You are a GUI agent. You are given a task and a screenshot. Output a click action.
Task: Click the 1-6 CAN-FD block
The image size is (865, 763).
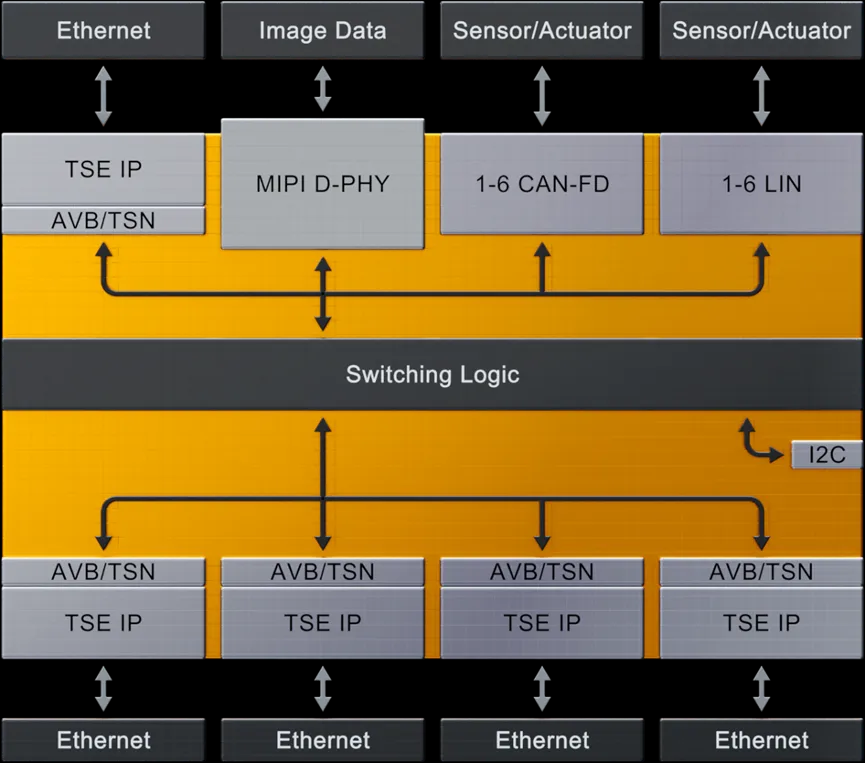click(542, 184)
